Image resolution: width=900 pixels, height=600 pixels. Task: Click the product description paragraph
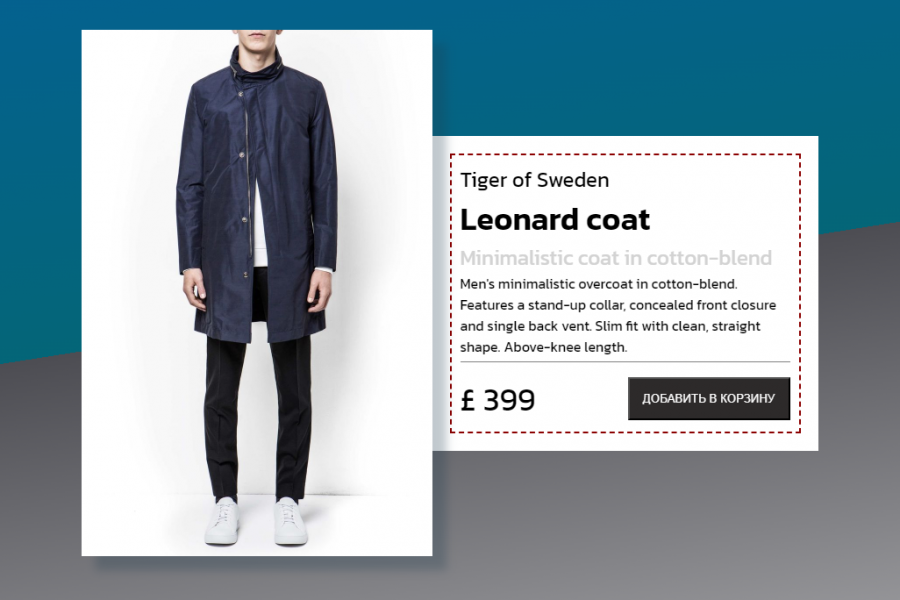coord(617,315)
